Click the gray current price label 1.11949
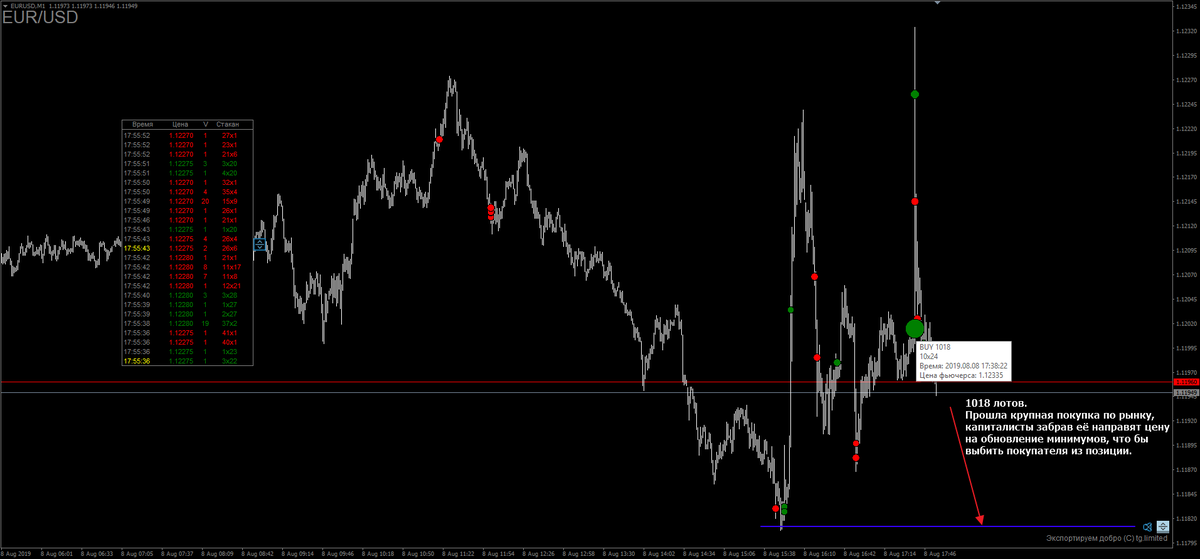 [1185, 393]
